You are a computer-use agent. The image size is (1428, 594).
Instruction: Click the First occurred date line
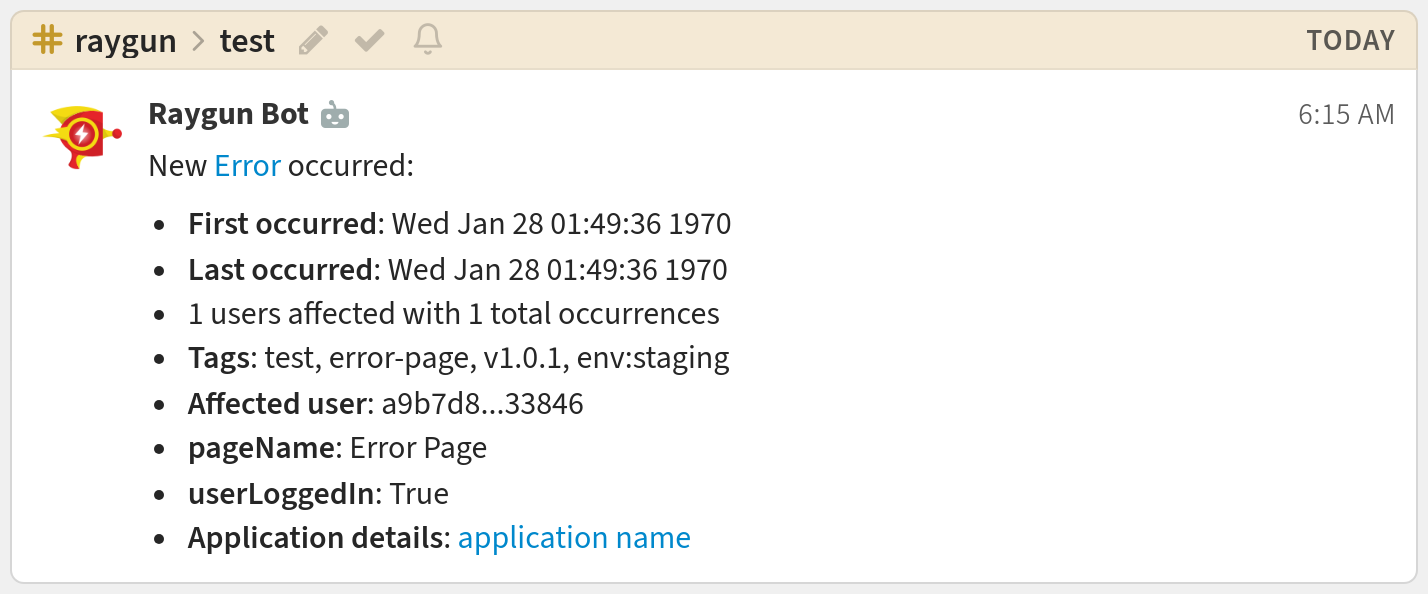[459, 224]
